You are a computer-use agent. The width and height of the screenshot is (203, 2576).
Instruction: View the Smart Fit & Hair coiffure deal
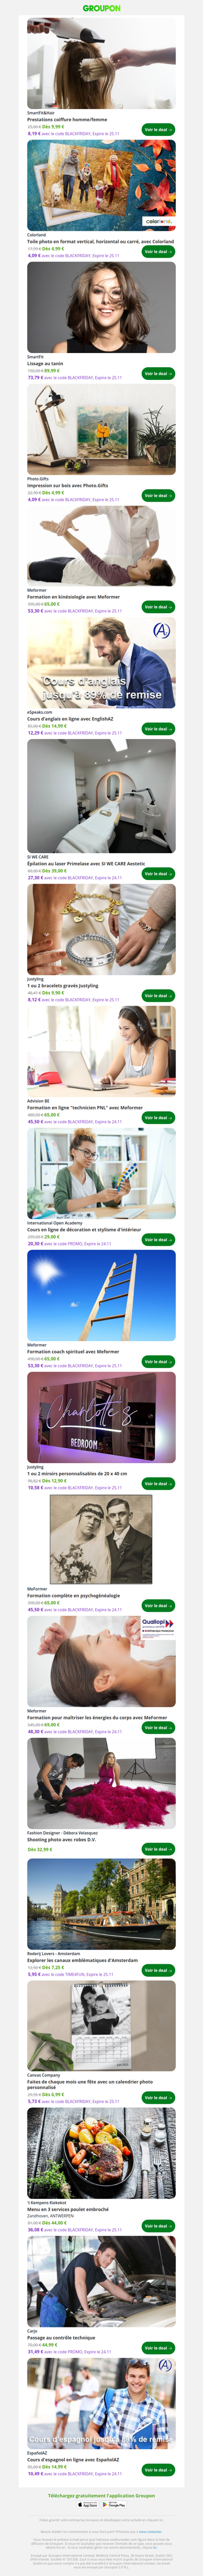(x=158, y=130)
